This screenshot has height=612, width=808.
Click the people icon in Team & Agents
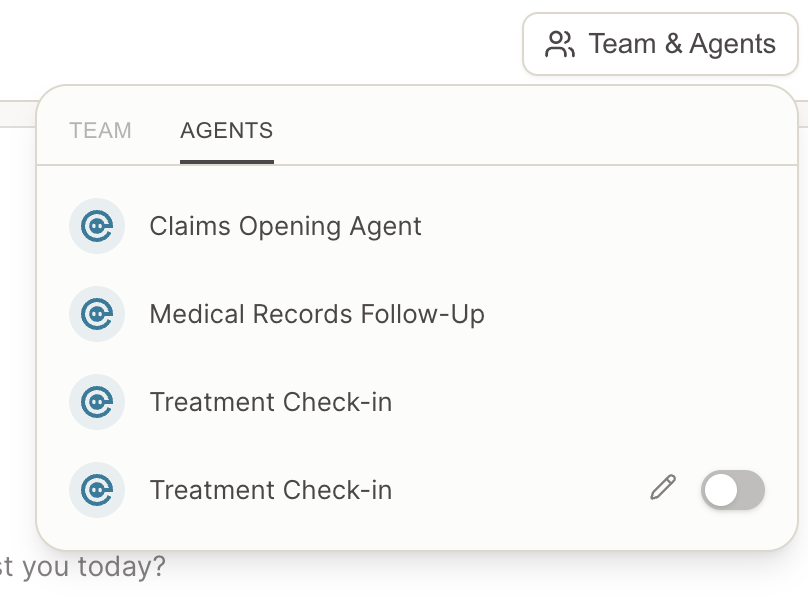(560, 44)
